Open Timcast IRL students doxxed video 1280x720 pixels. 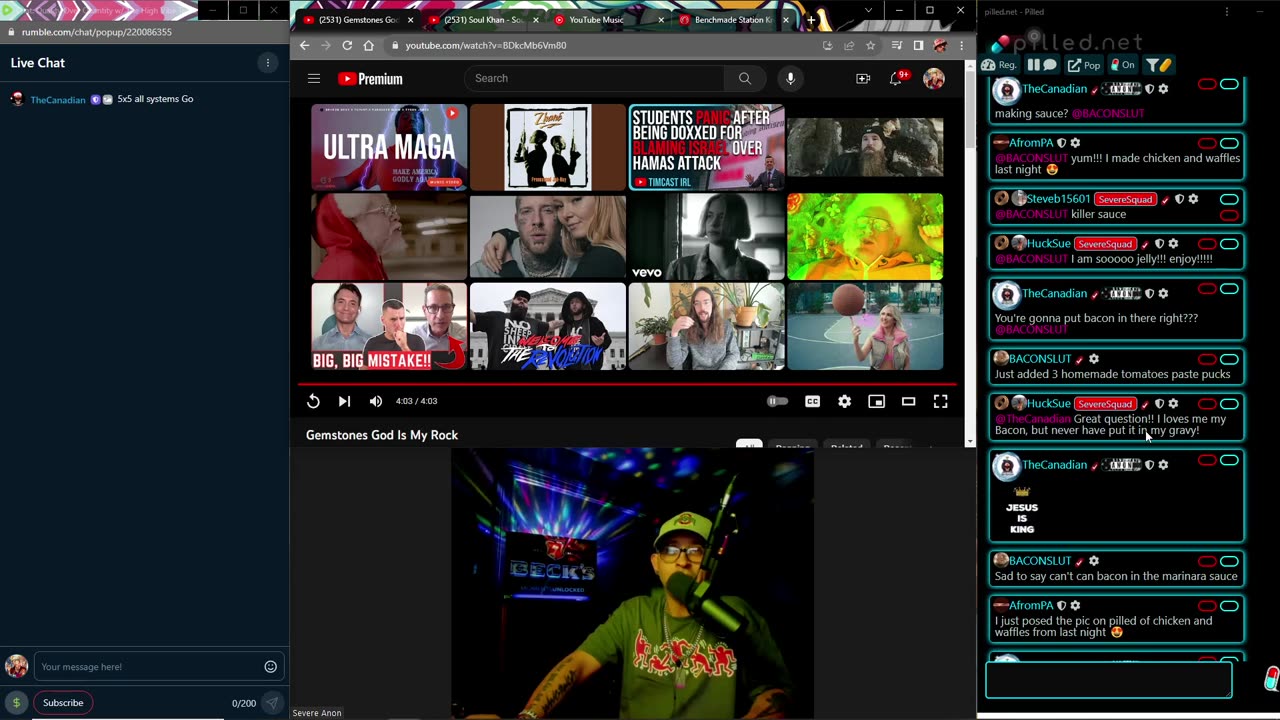706,147
